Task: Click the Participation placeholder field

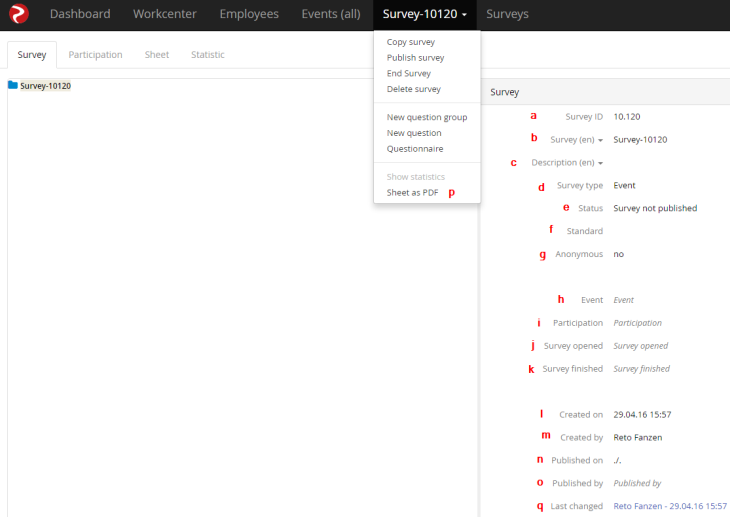Action: [x=637, y=323]
